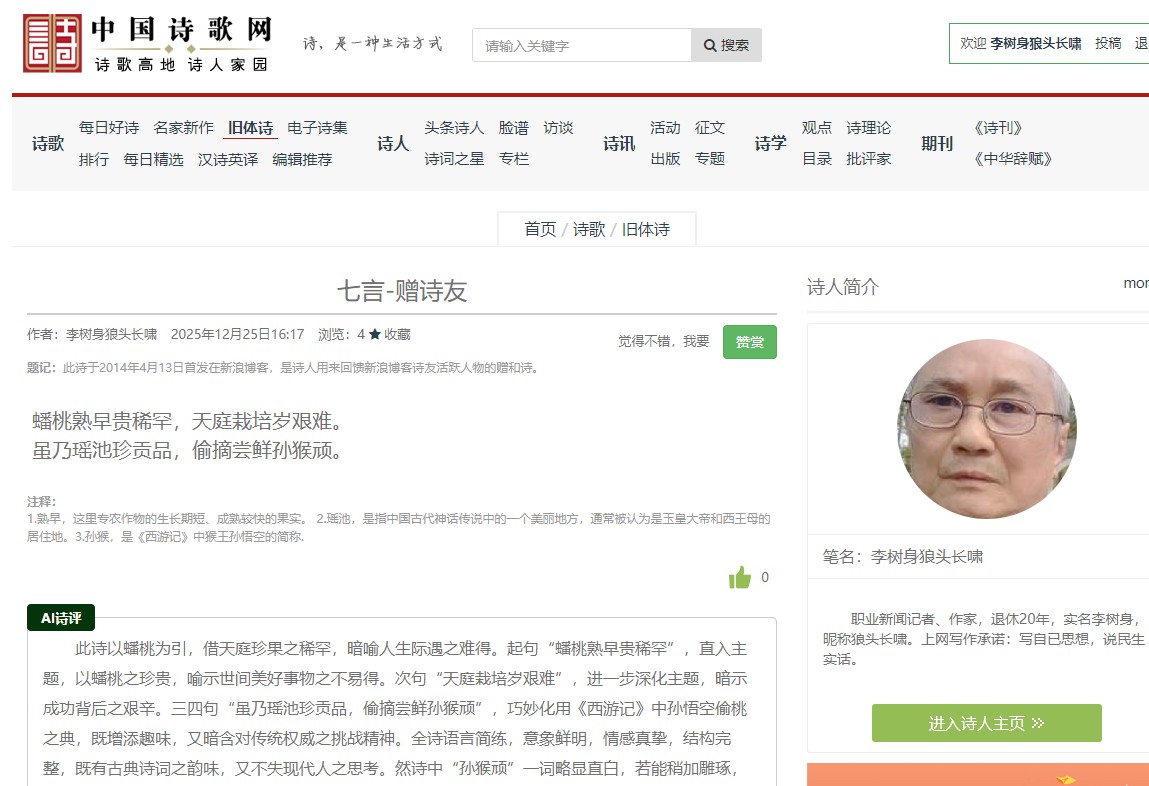
Task: Click 首页 in the breadcrumb
Action: (540, 229)
